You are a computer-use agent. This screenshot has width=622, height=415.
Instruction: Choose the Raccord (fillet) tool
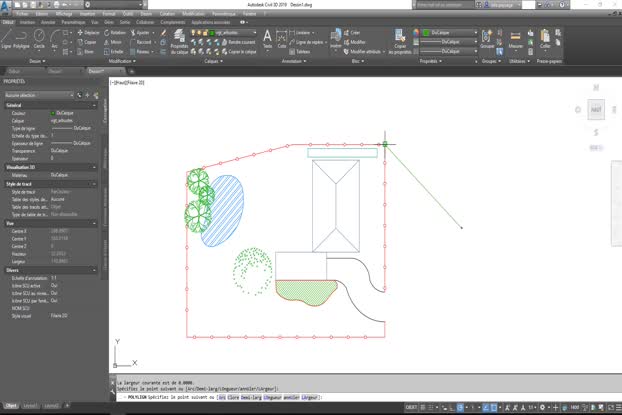pos(142,42)
